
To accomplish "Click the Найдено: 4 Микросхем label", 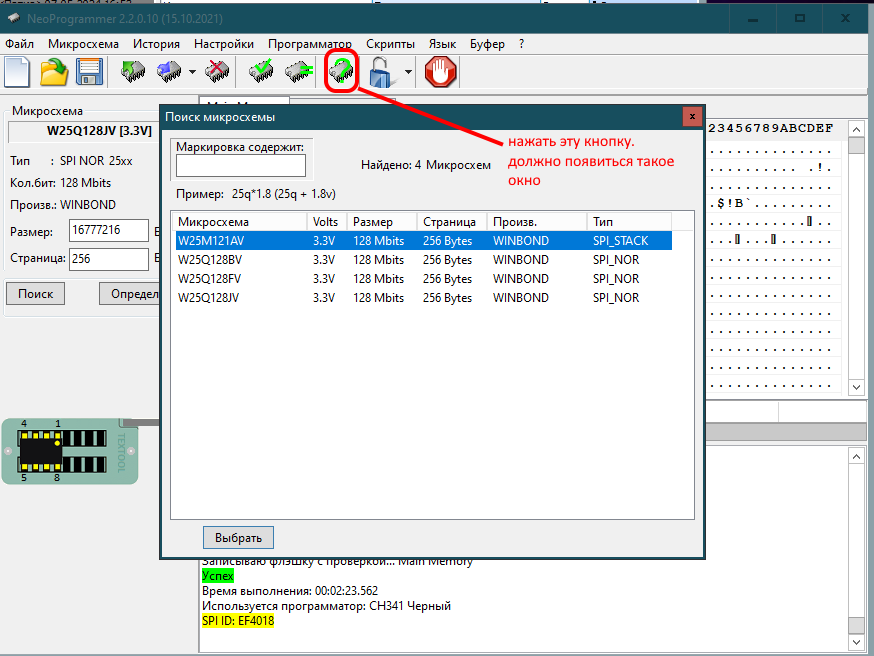I will 426,165.
